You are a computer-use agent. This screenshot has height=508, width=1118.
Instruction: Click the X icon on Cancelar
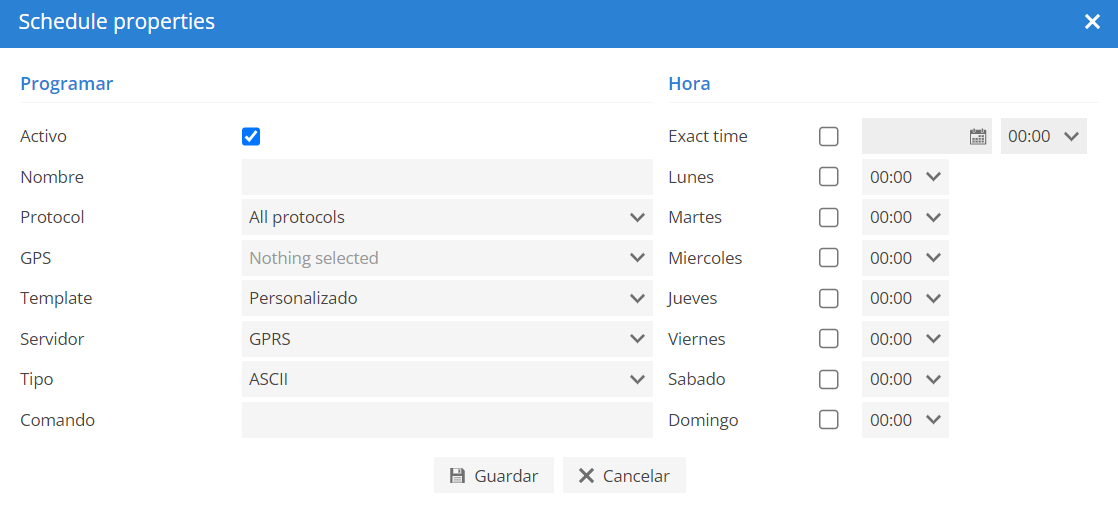pyautogui.click(x=586, y=476)
